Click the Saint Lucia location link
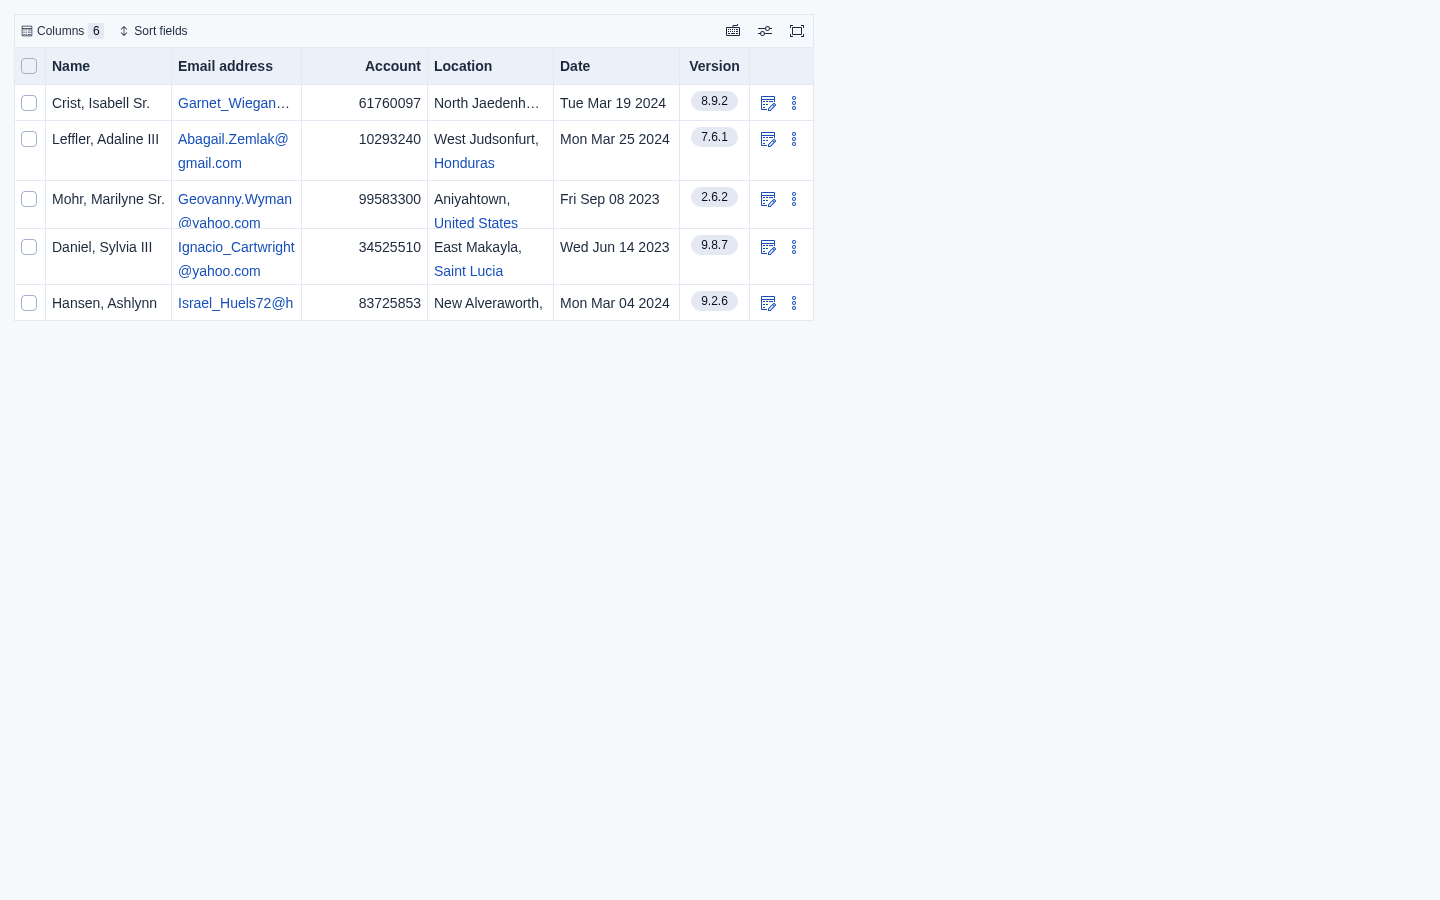This screenshot has width=1440, height=900. (468, 271)
